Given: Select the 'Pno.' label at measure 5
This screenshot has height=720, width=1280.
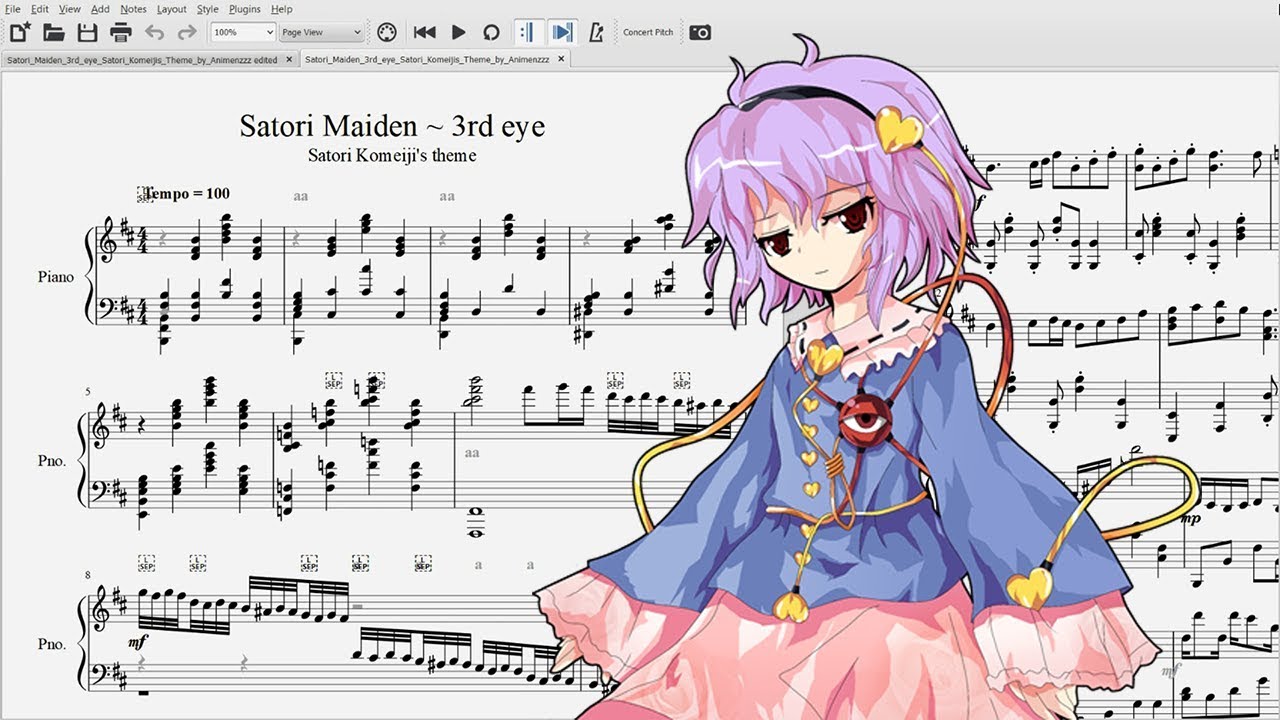Looking at the screenshot, I should 53,461.
